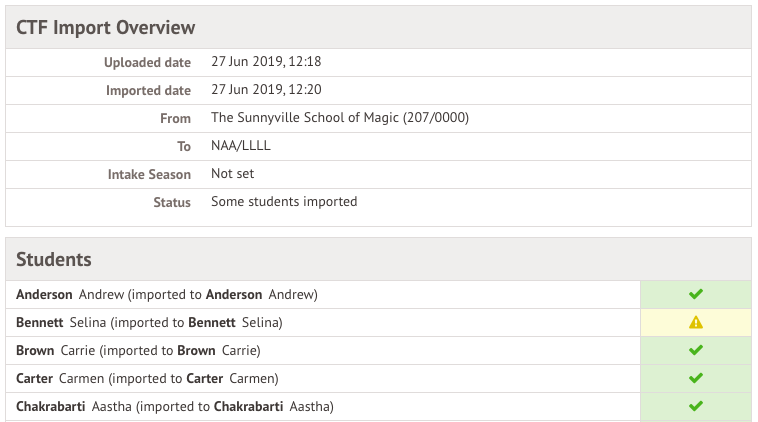
Task: Select the Brown Carrie student entry
Action: pyautogui.click(x=138, y=351)
